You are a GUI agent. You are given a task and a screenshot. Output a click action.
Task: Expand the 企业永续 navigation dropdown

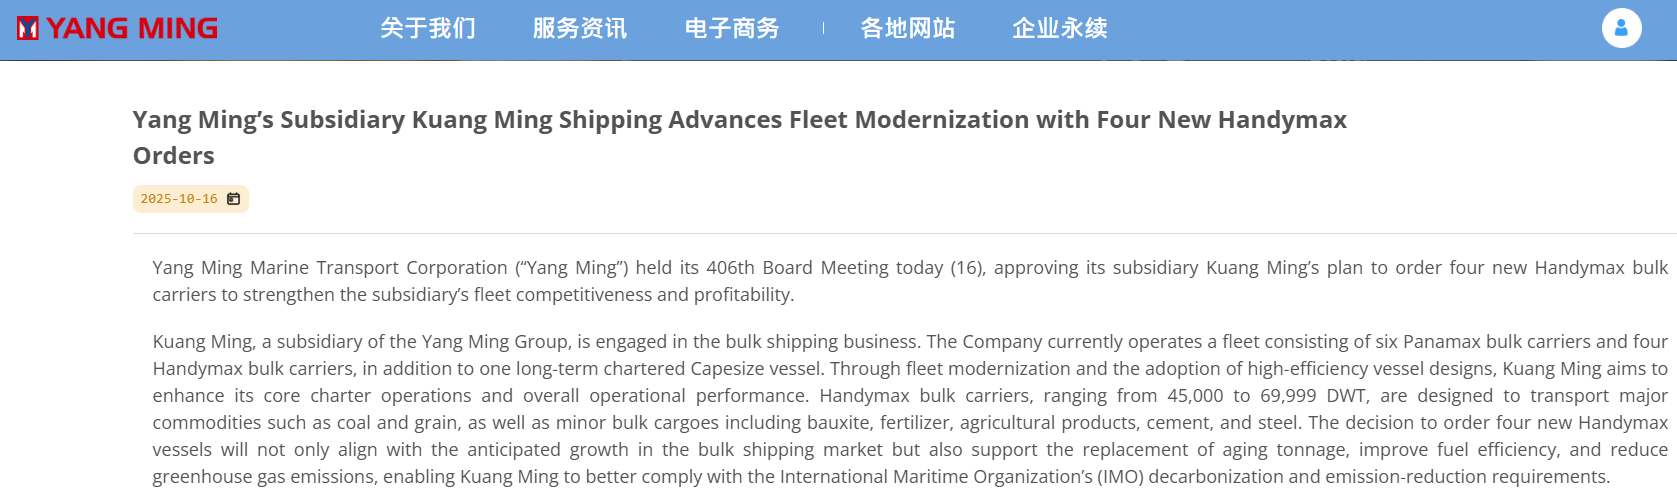[x=1060, y=28]
